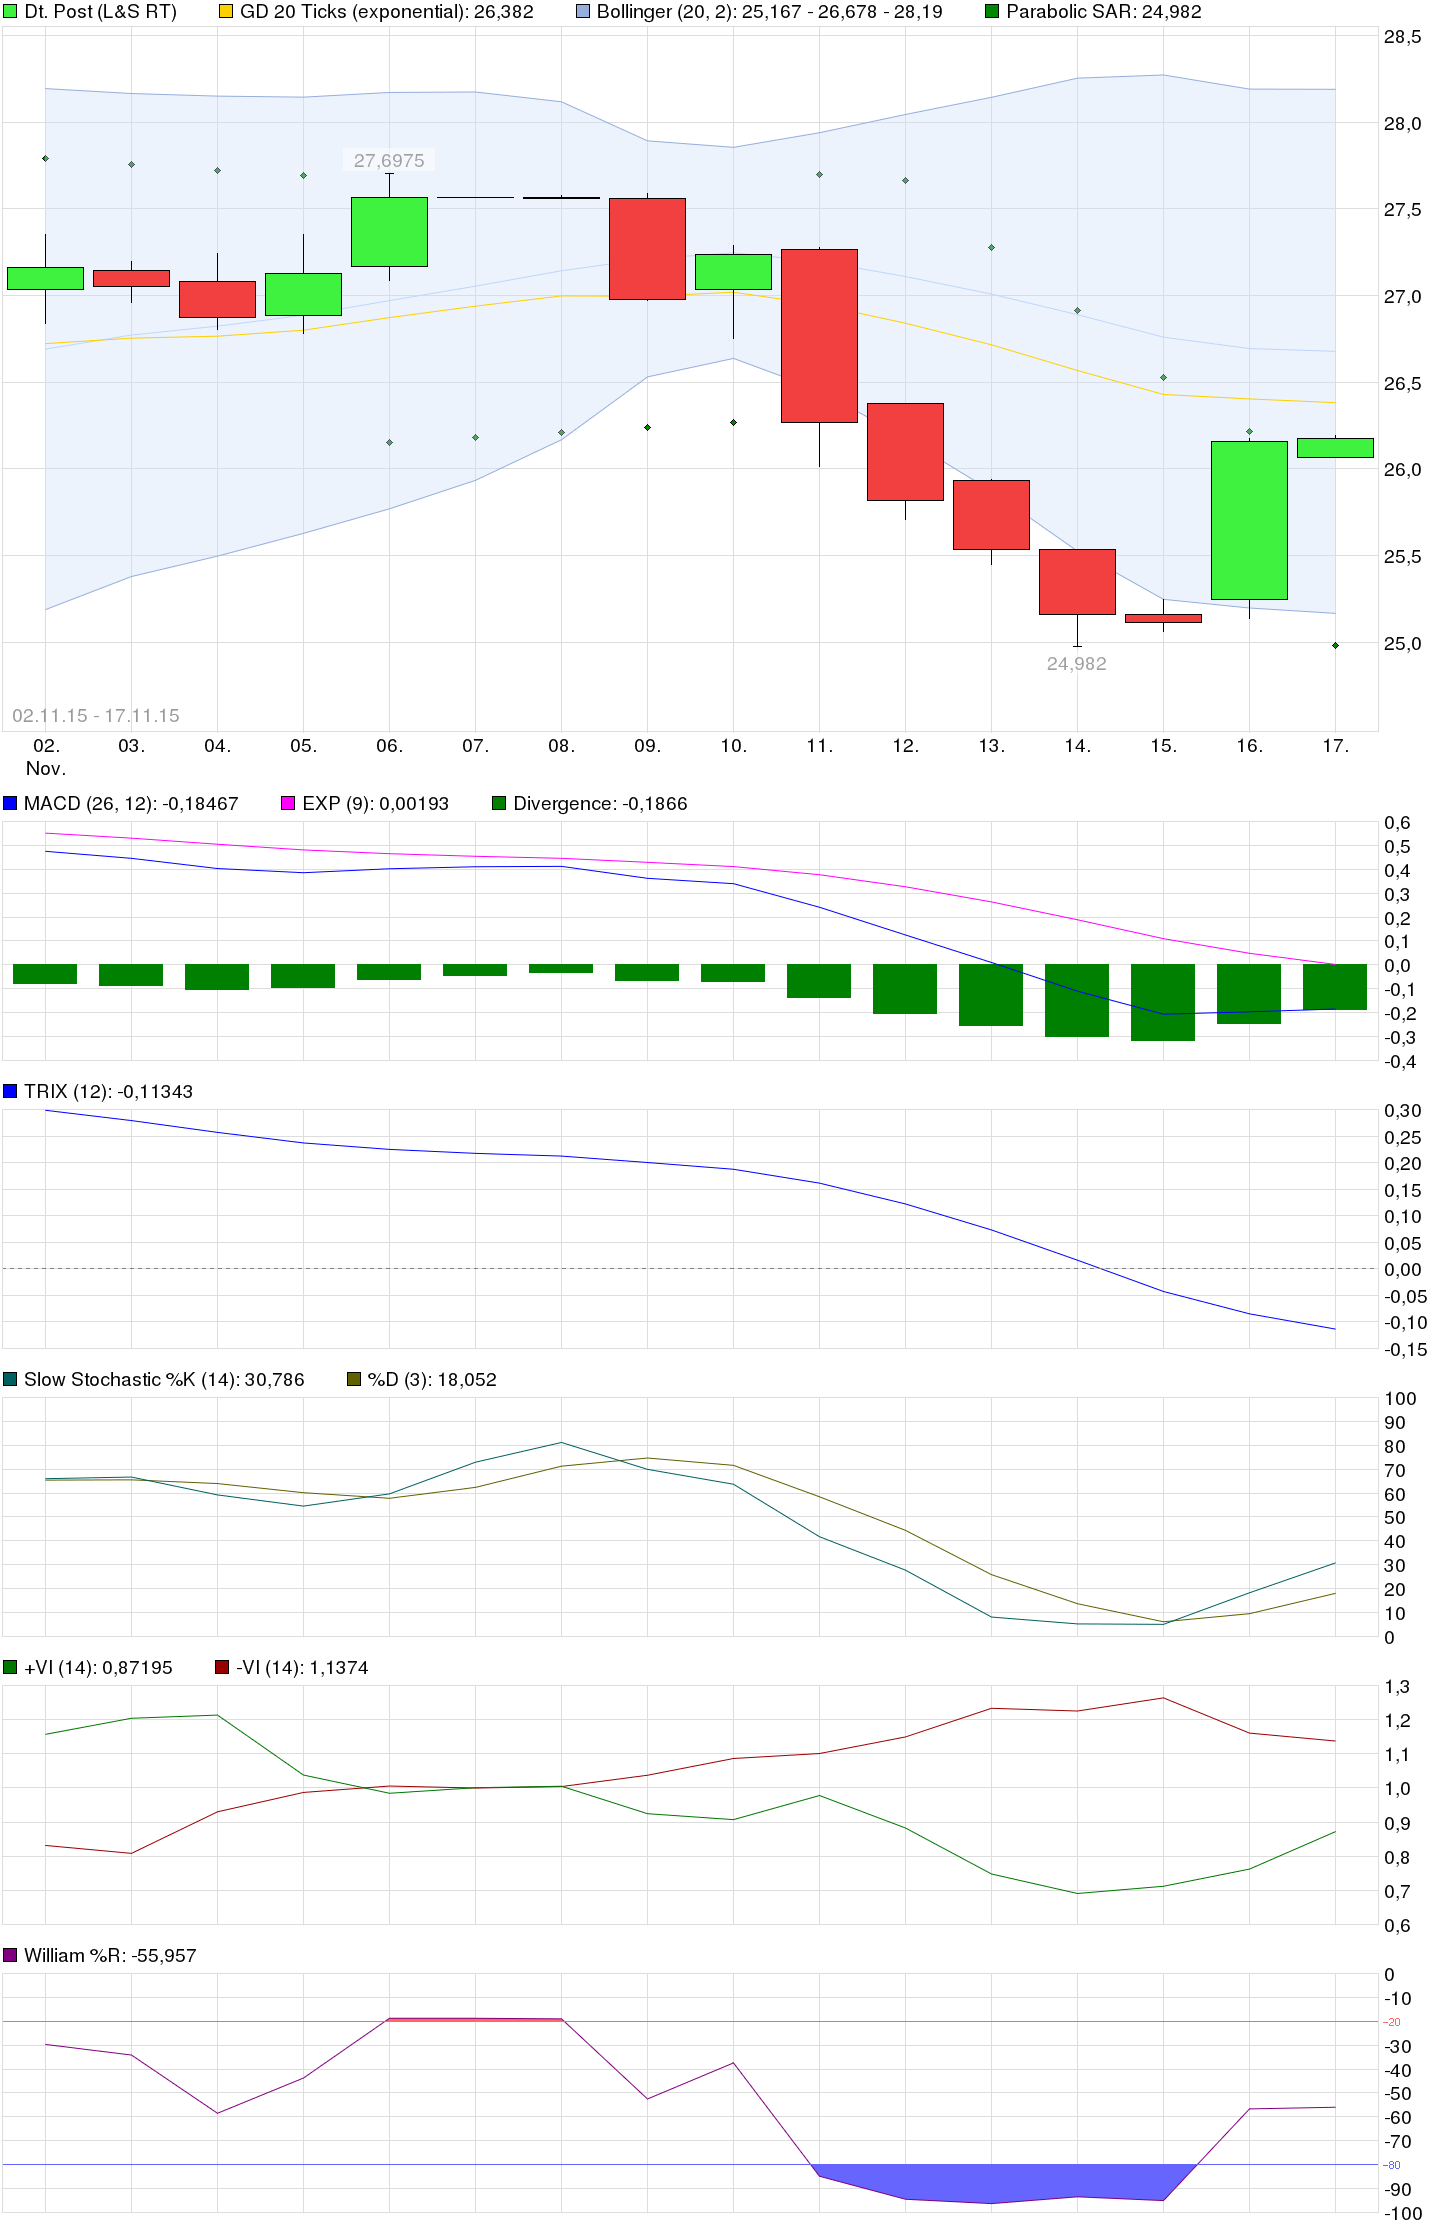
Task: Click the blue oversold William %R area
Action: click(1005, 2182)
